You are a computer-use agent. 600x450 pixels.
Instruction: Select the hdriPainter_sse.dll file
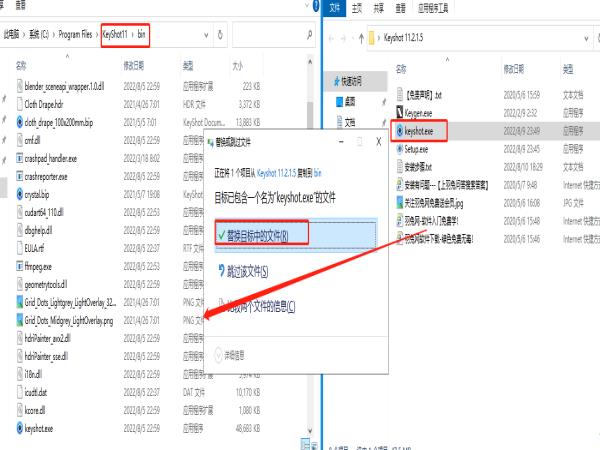tap(46, 356)
